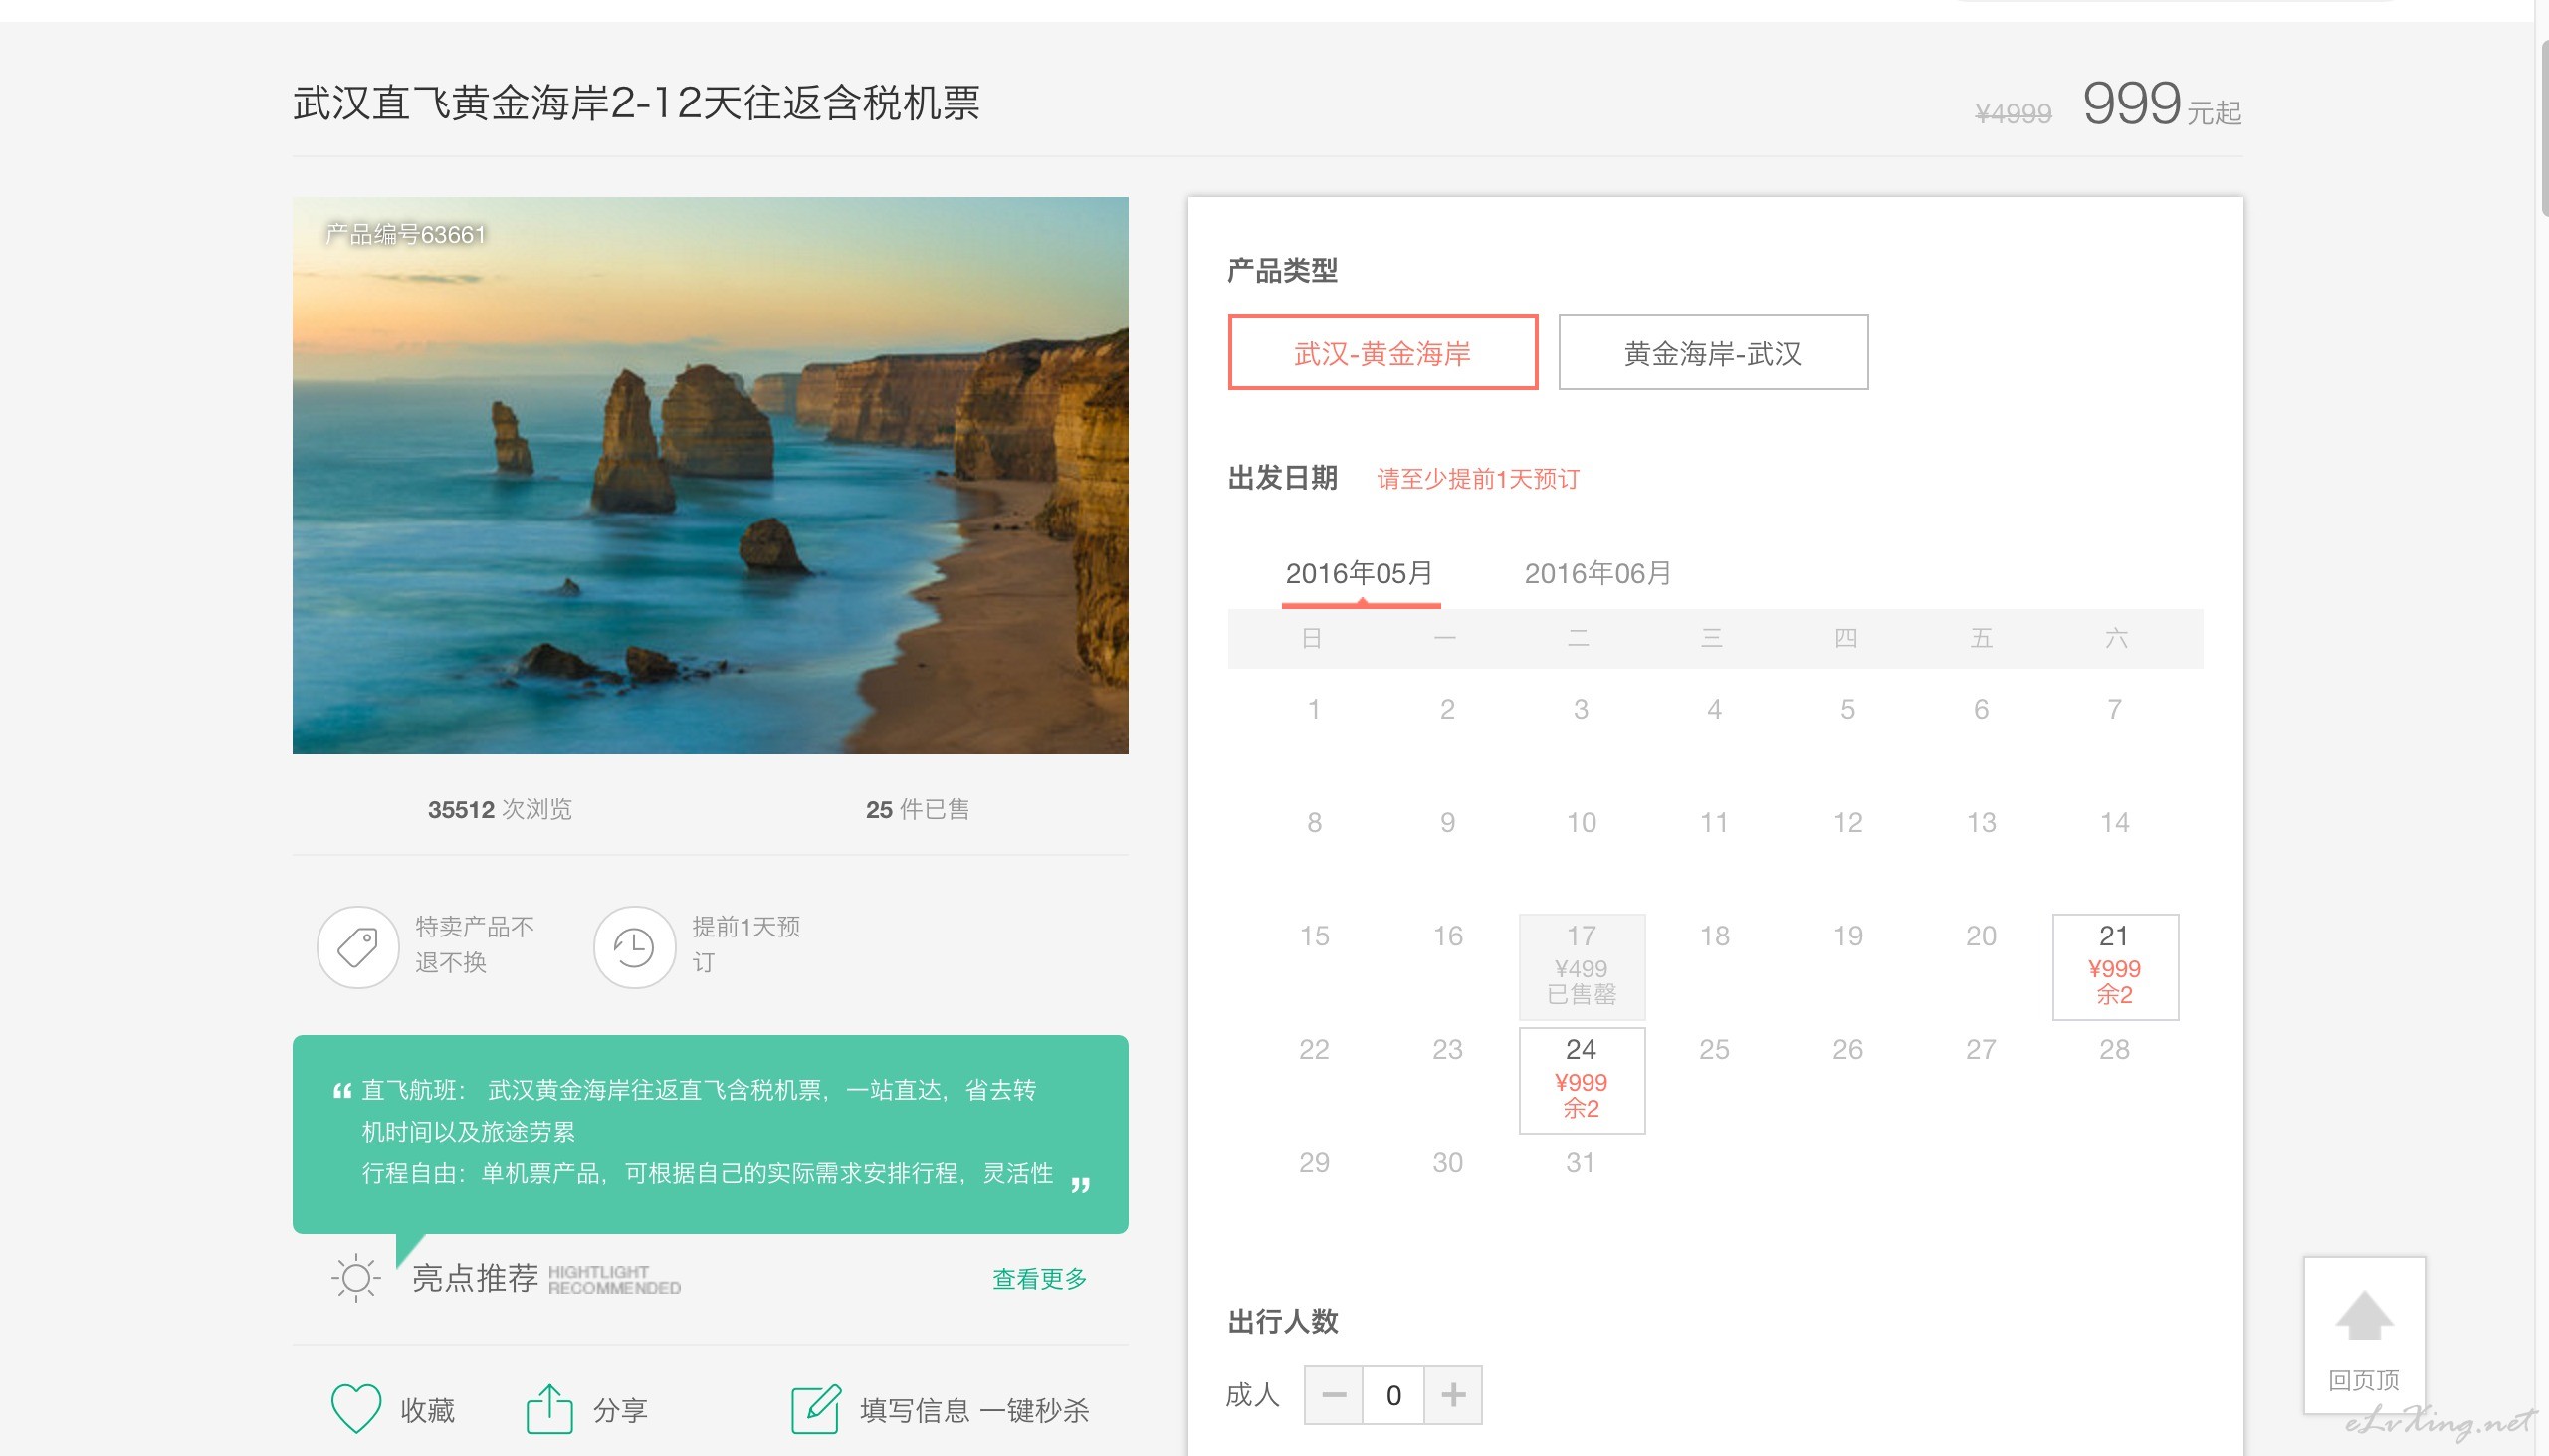Click the product title 武汉直飞黄金海岸
The image size is (2549, 1456).
636,103
